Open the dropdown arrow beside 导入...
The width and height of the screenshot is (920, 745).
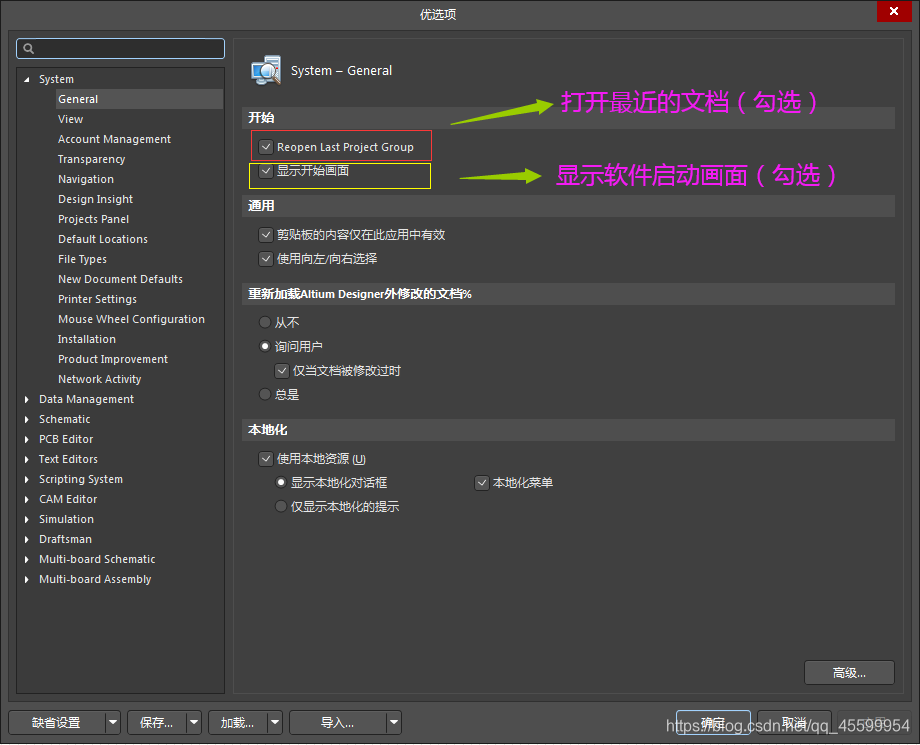[394, 723]
